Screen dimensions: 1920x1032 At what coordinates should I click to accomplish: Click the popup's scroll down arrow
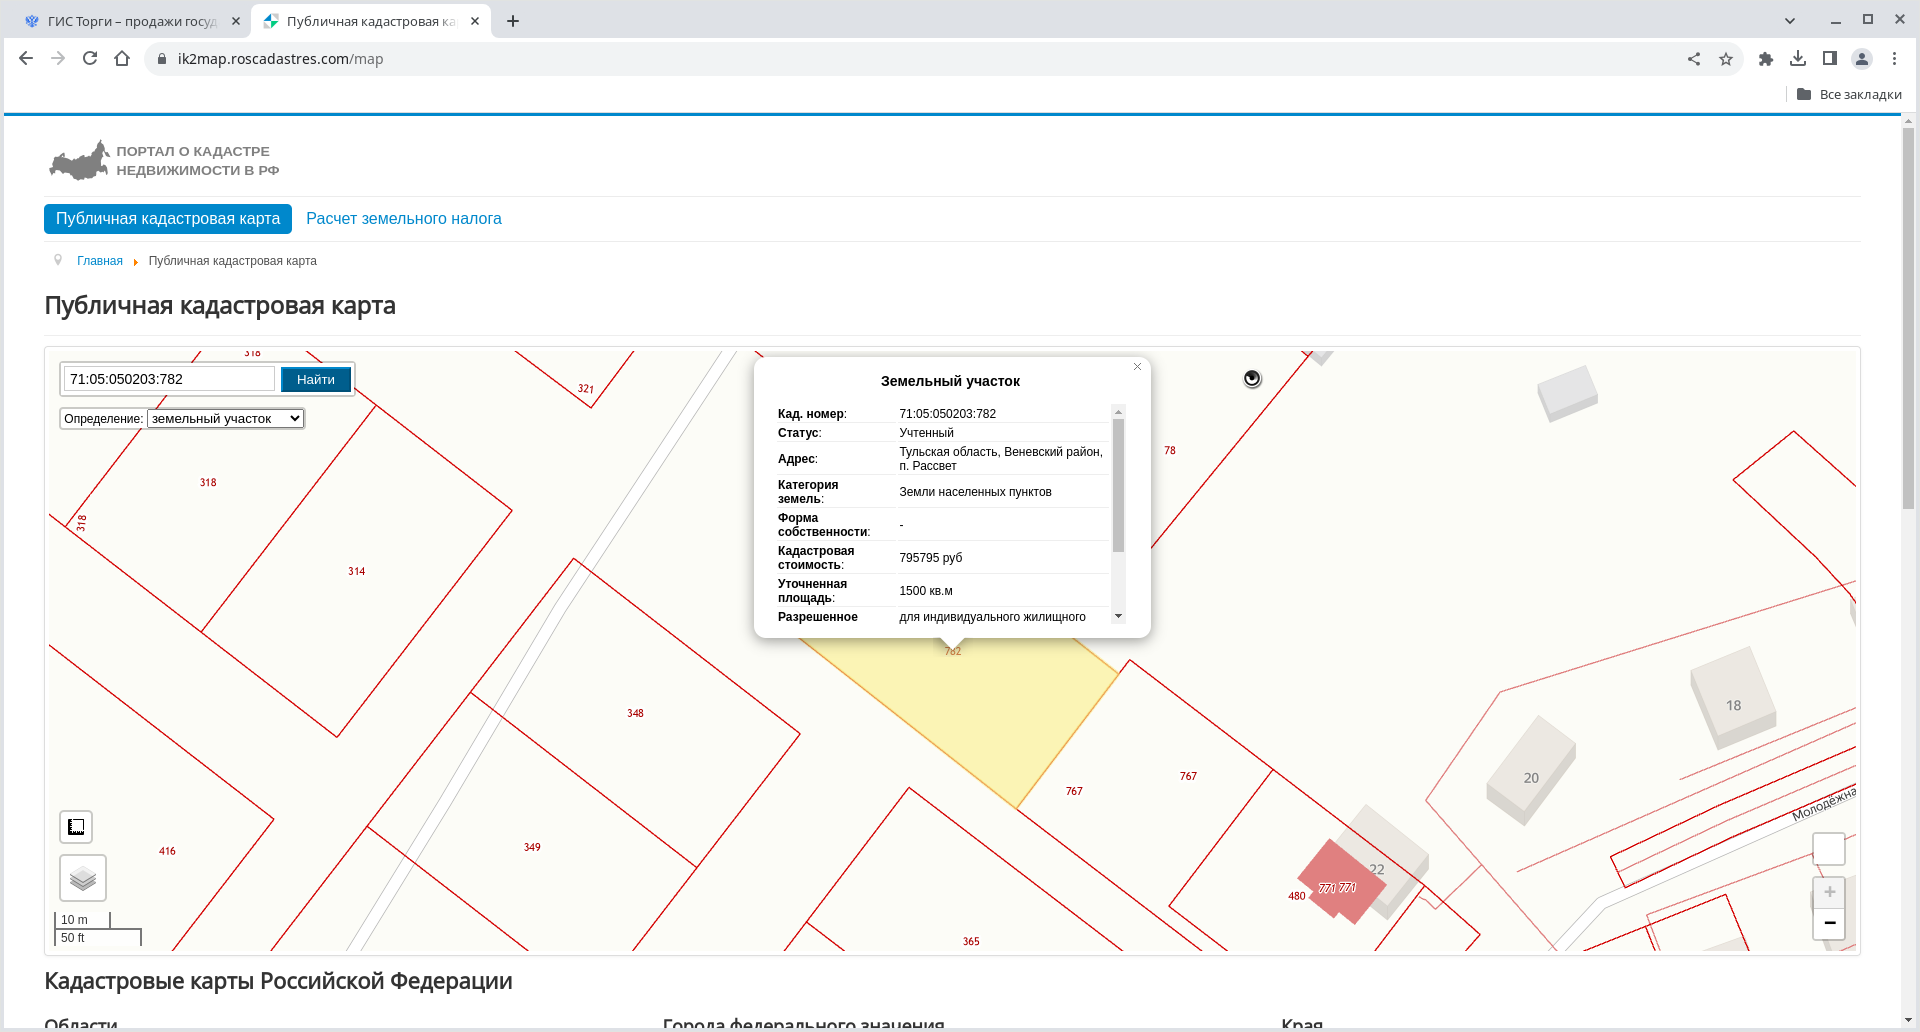coord(1119,616)
